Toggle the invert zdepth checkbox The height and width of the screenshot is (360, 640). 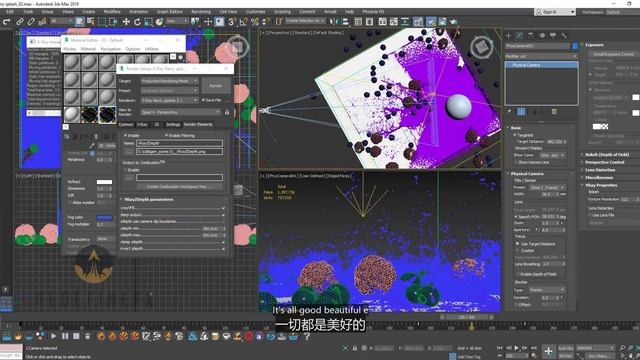[x=223, y=249]
